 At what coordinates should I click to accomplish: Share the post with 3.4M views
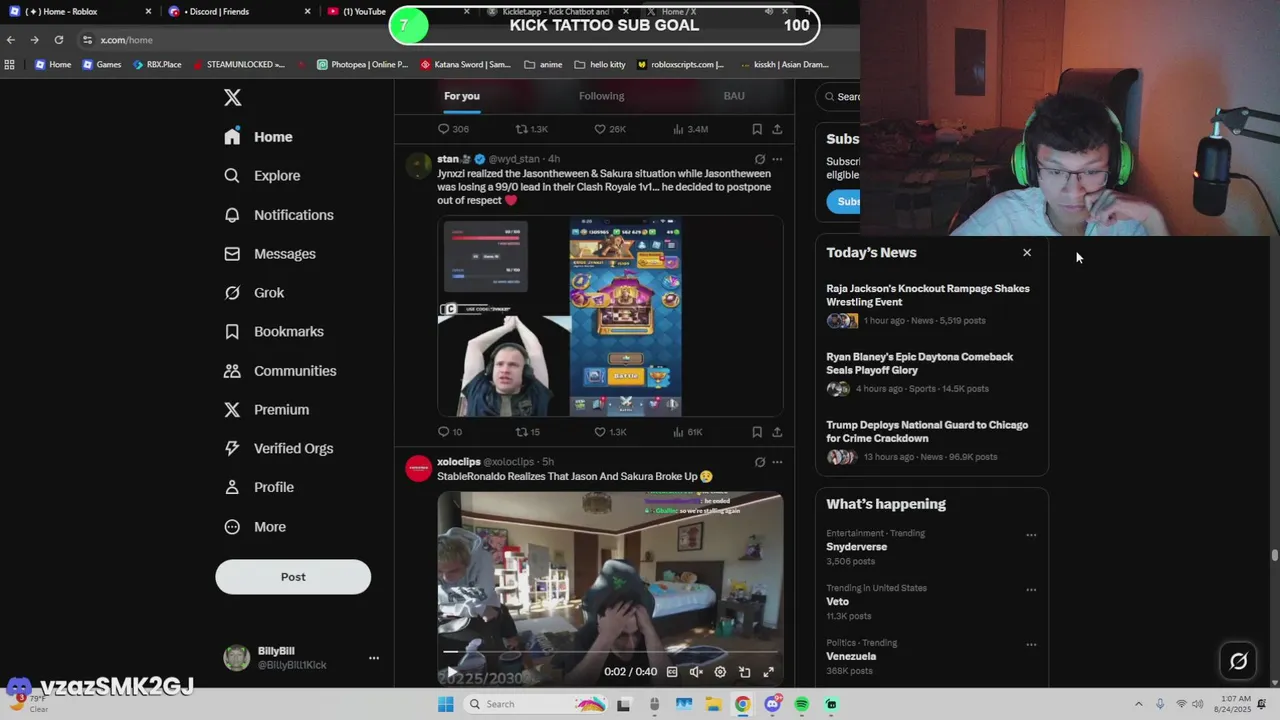(x=777, y=129)
